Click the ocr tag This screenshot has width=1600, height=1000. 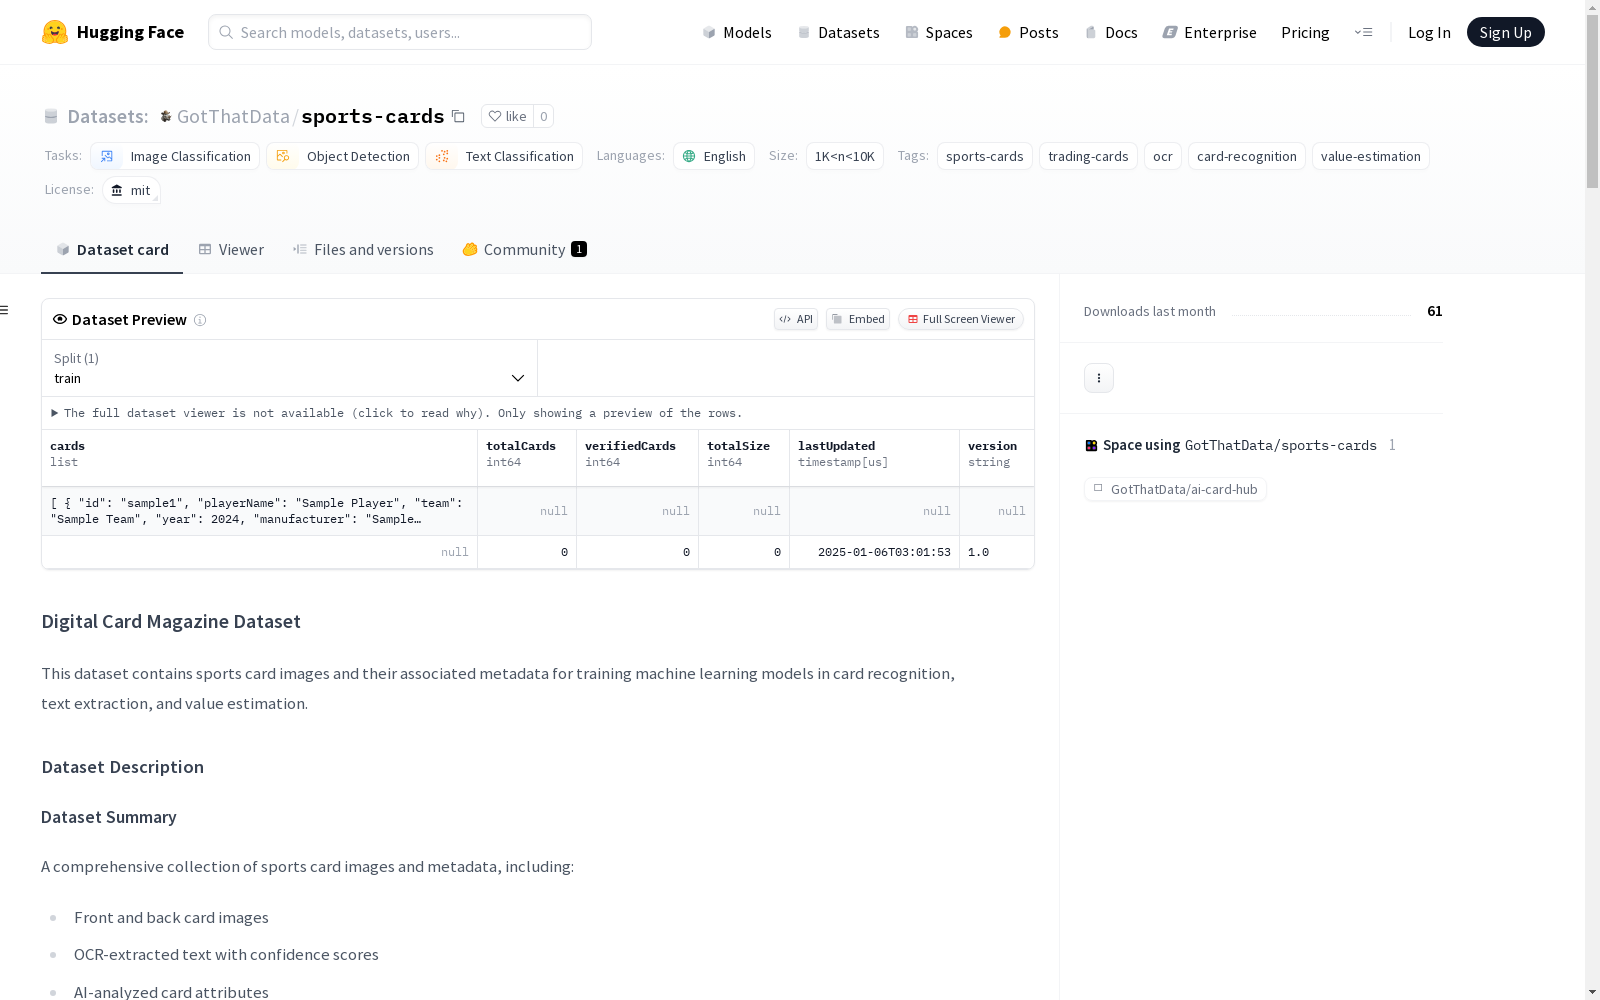click(1163, 156)
